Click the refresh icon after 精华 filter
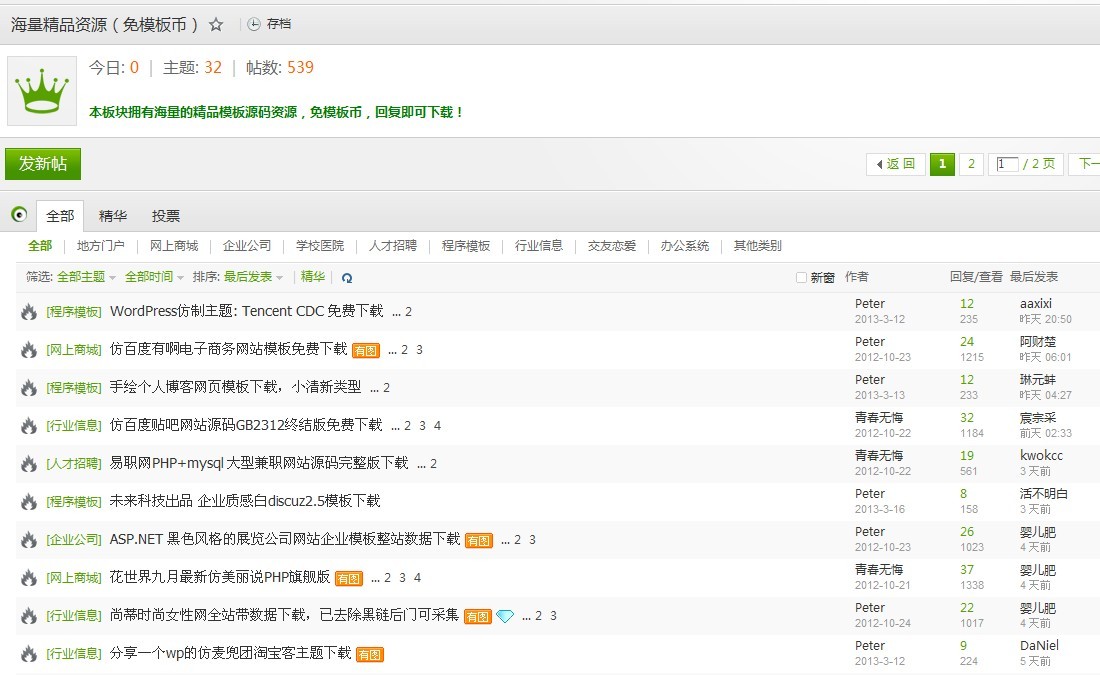Viewport: 1100px width, 675px height. pyautogui.click(x=347, y=278)
